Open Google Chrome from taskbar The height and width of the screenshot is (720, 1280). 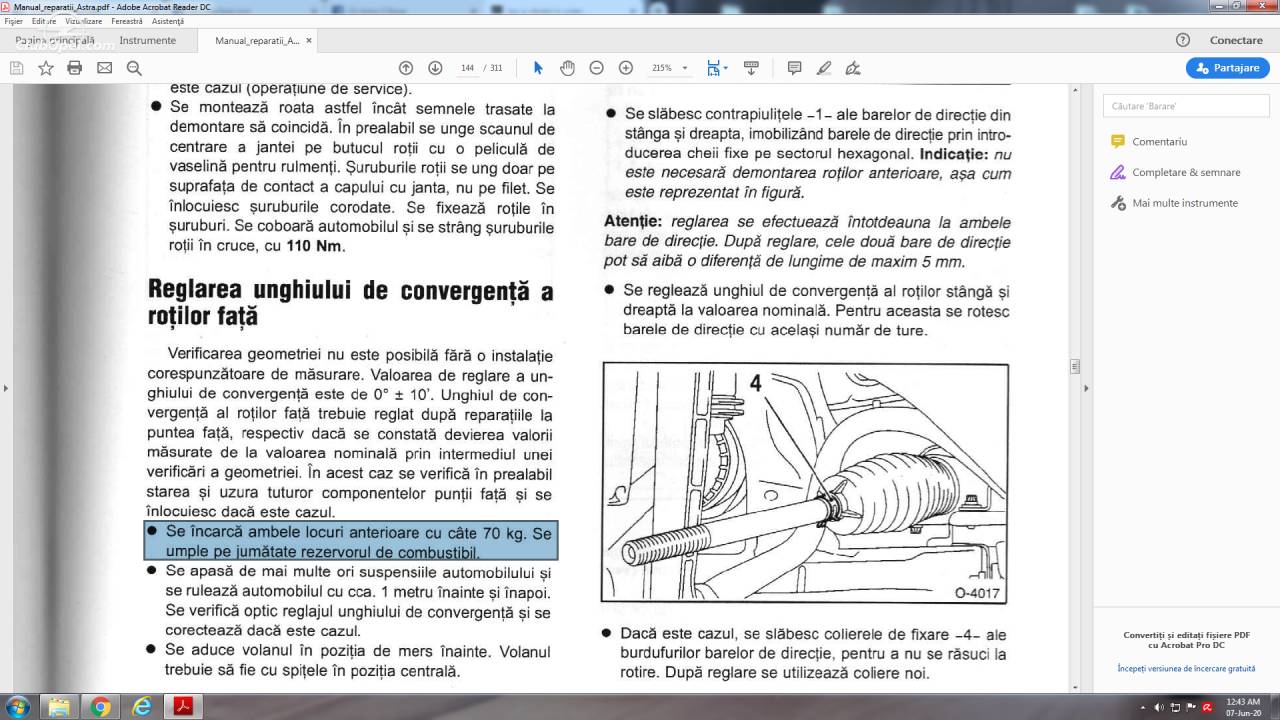[100, 707]
